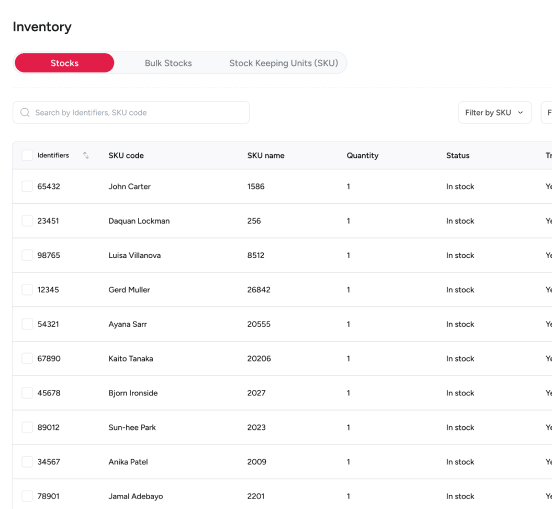Focus the Search by Identifiers field
This screenshot has height=509, width=552.
[131, 113]
